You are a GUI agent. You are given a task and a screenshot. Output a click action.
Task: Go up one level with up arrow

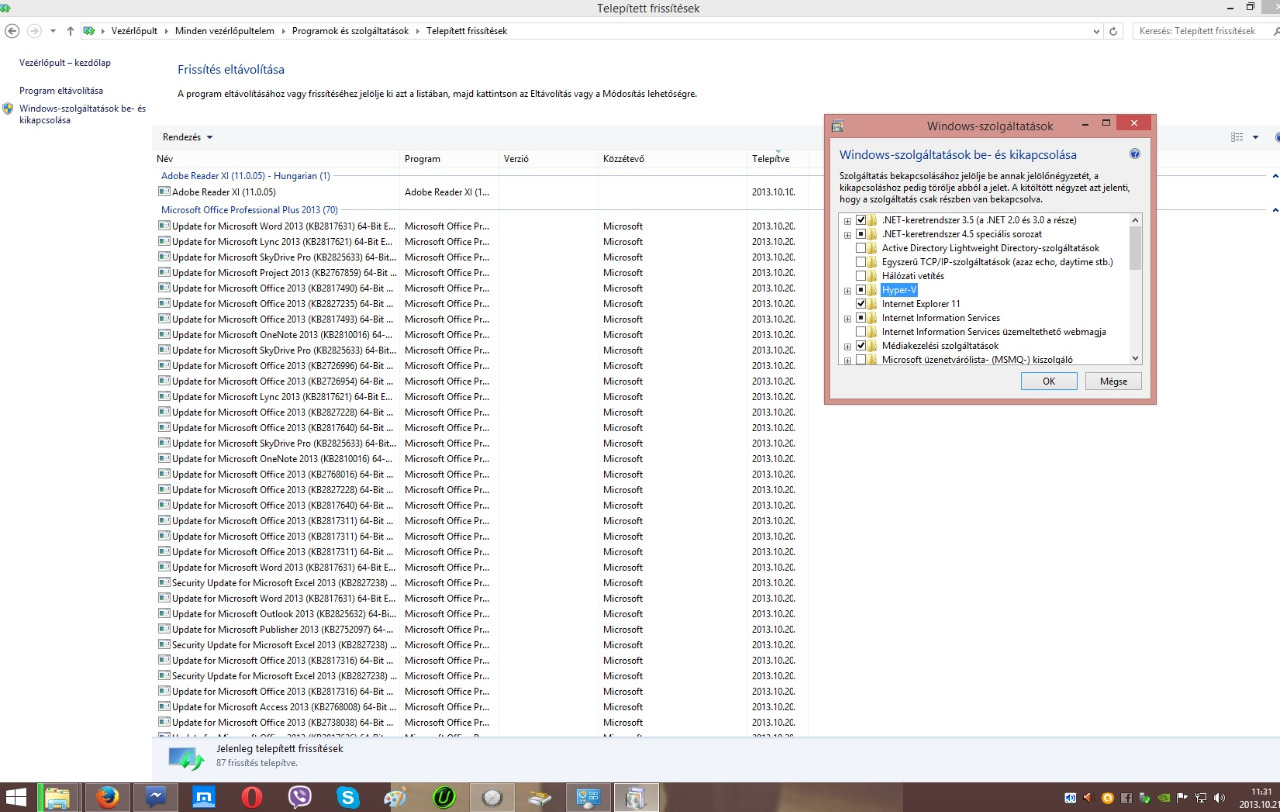pos(70,31)
